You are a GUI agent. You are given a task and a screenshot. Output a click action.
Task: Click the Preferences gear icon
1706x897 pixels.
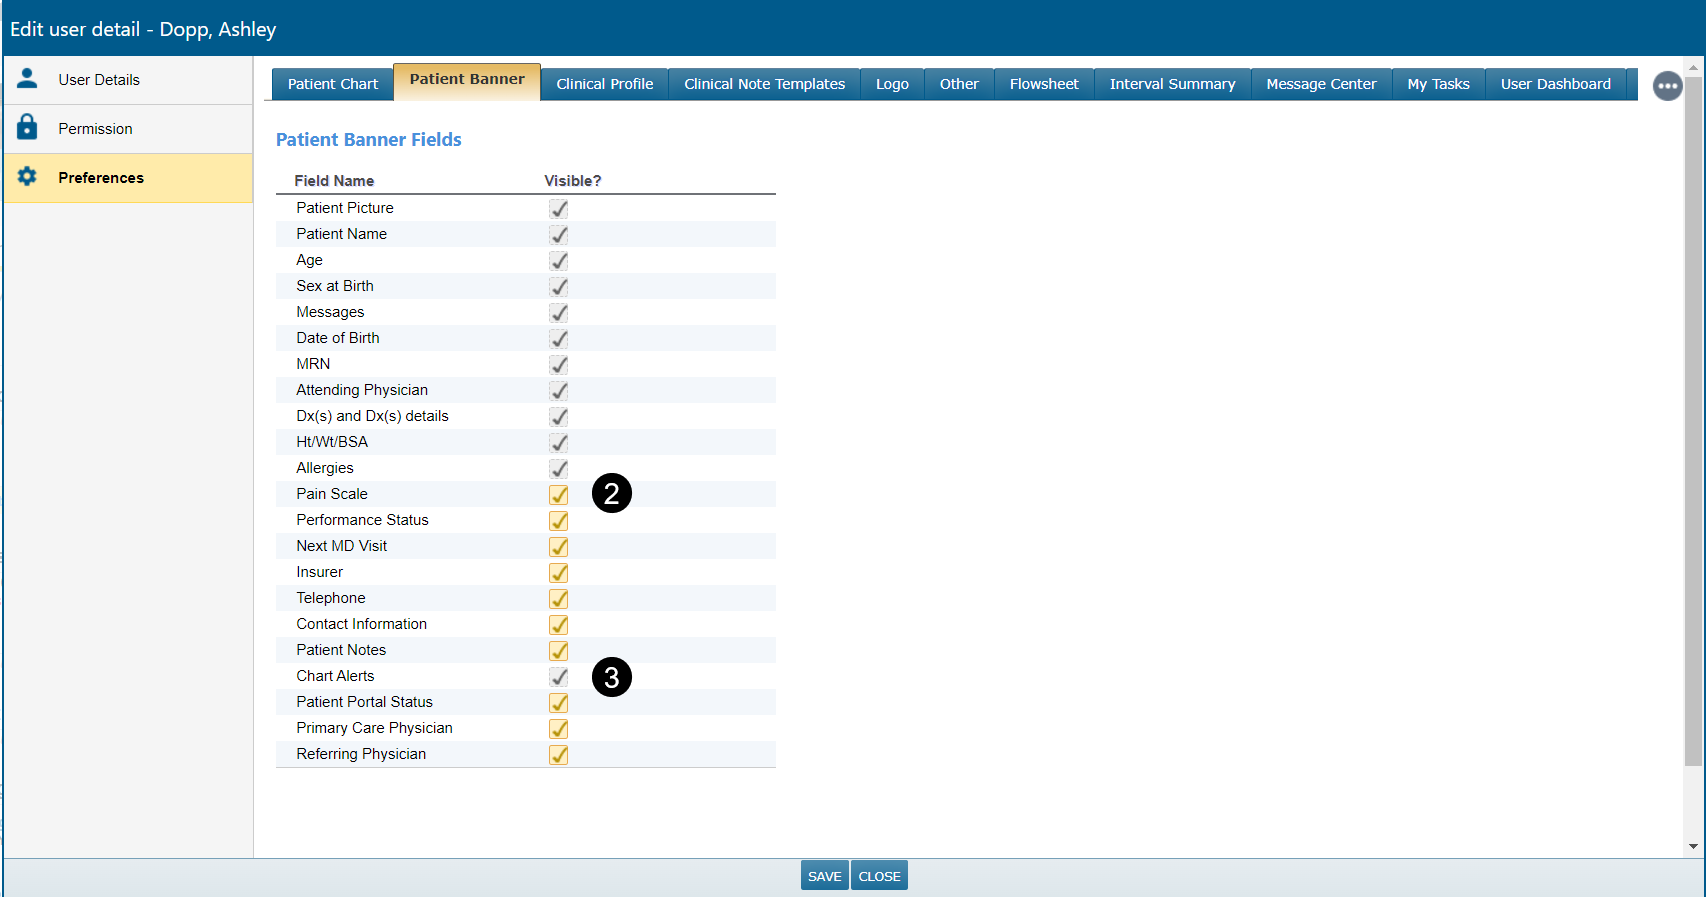(27, 177)
